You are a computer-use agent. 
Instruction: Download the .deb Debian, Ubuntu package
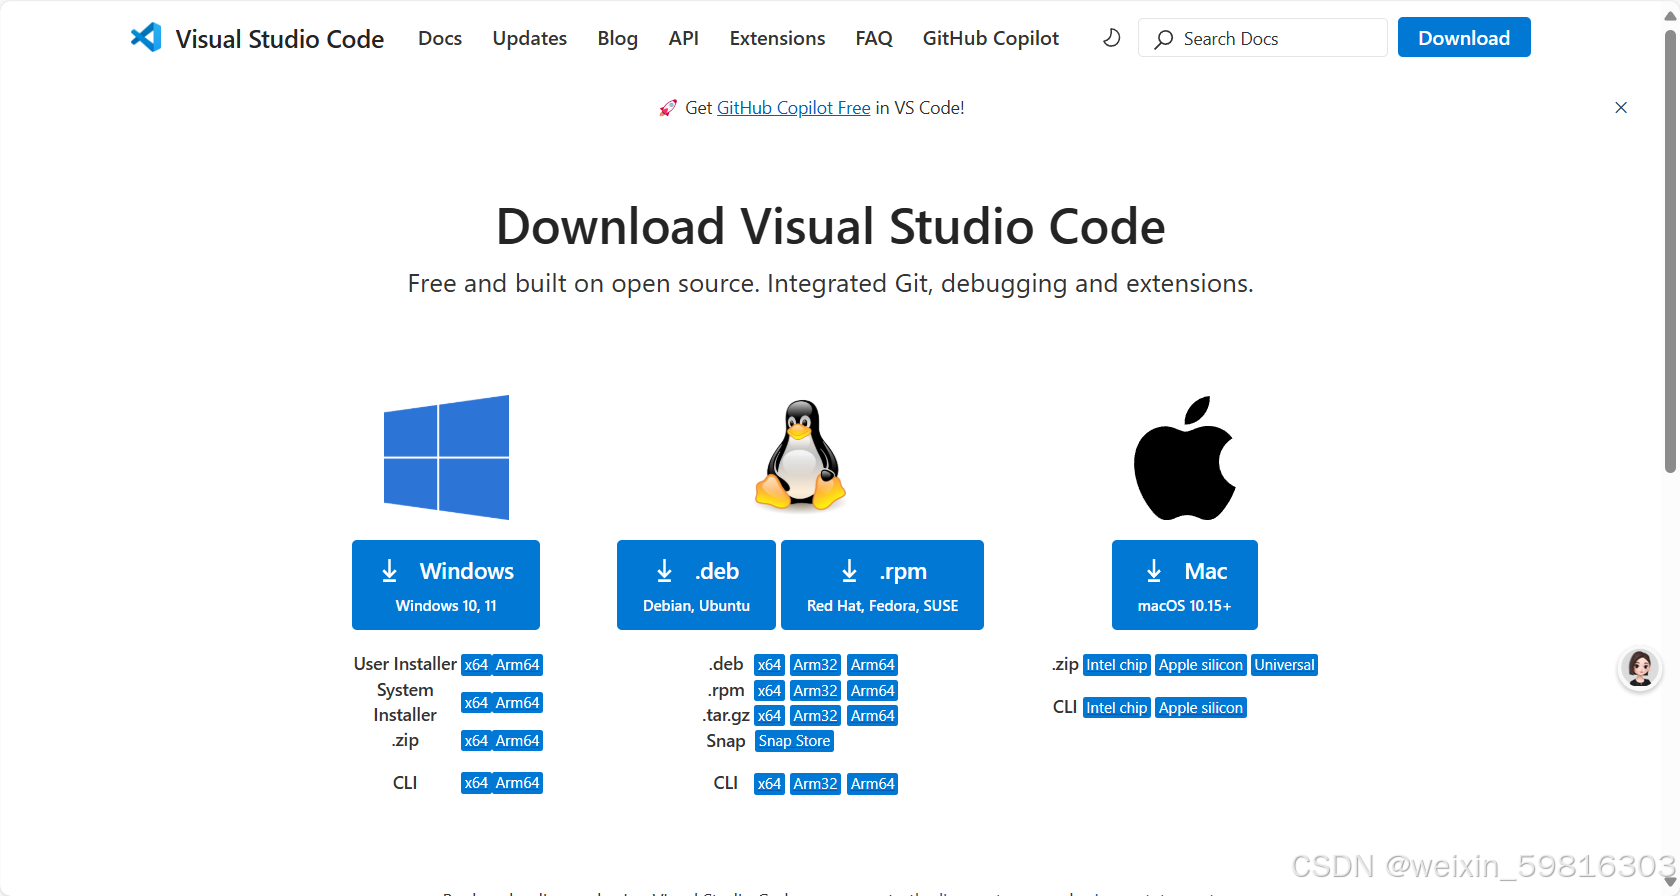[696, 585]
